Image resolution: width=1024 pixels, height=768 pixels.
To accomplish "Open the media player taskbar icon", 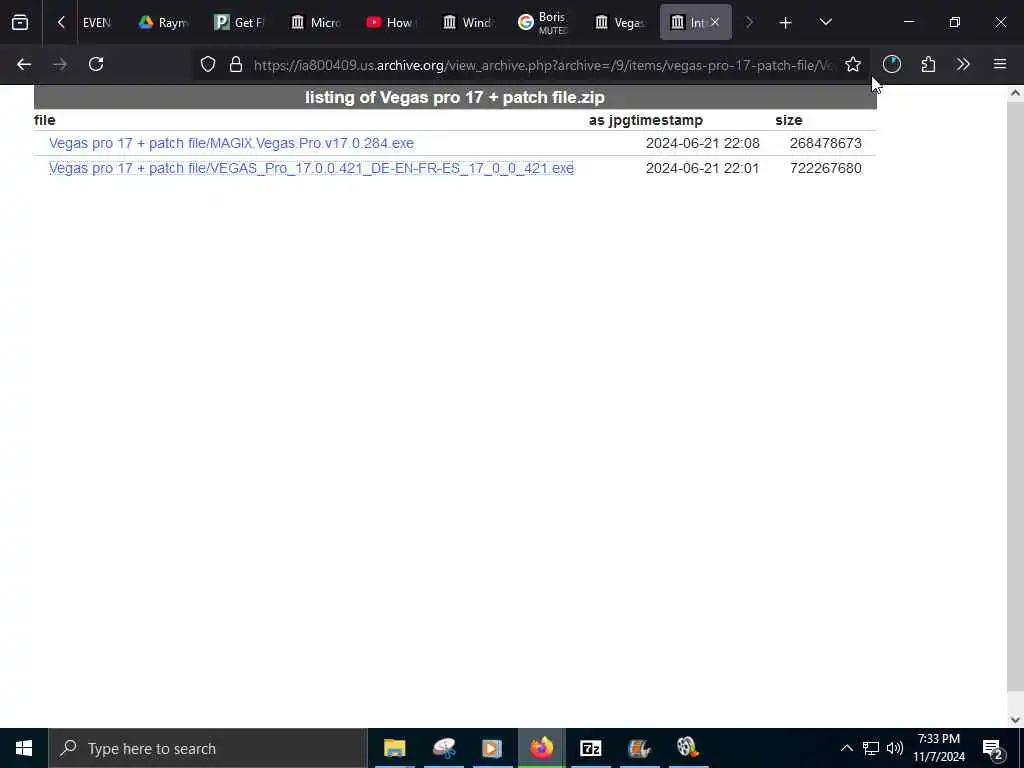I will pyautogui.click(x=492, y=748).
